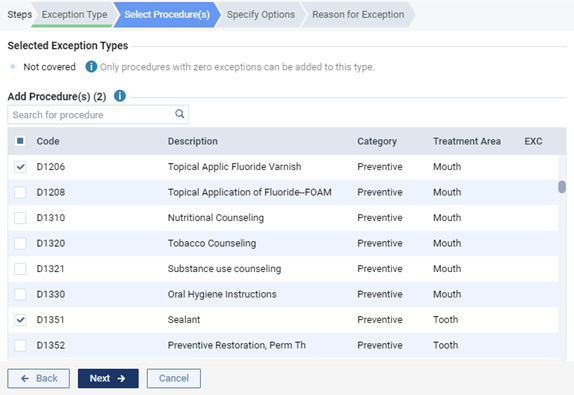Screen dimensions: 574x395
Task: Uncheck the D1351 Sealant checkbox
Action: 20,320
